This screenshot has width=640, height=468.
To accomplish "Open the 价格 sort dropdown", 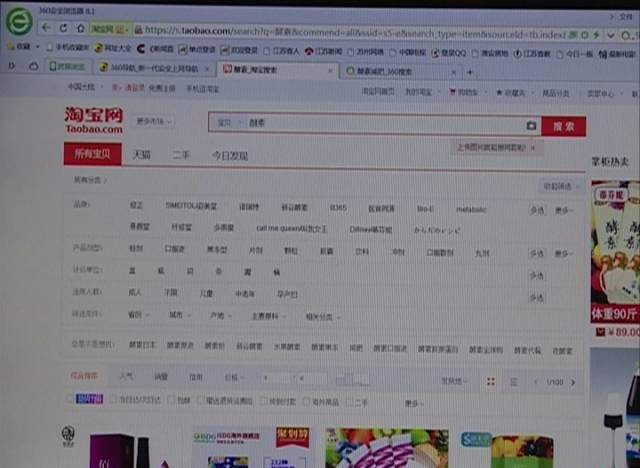I will (234, 377).
